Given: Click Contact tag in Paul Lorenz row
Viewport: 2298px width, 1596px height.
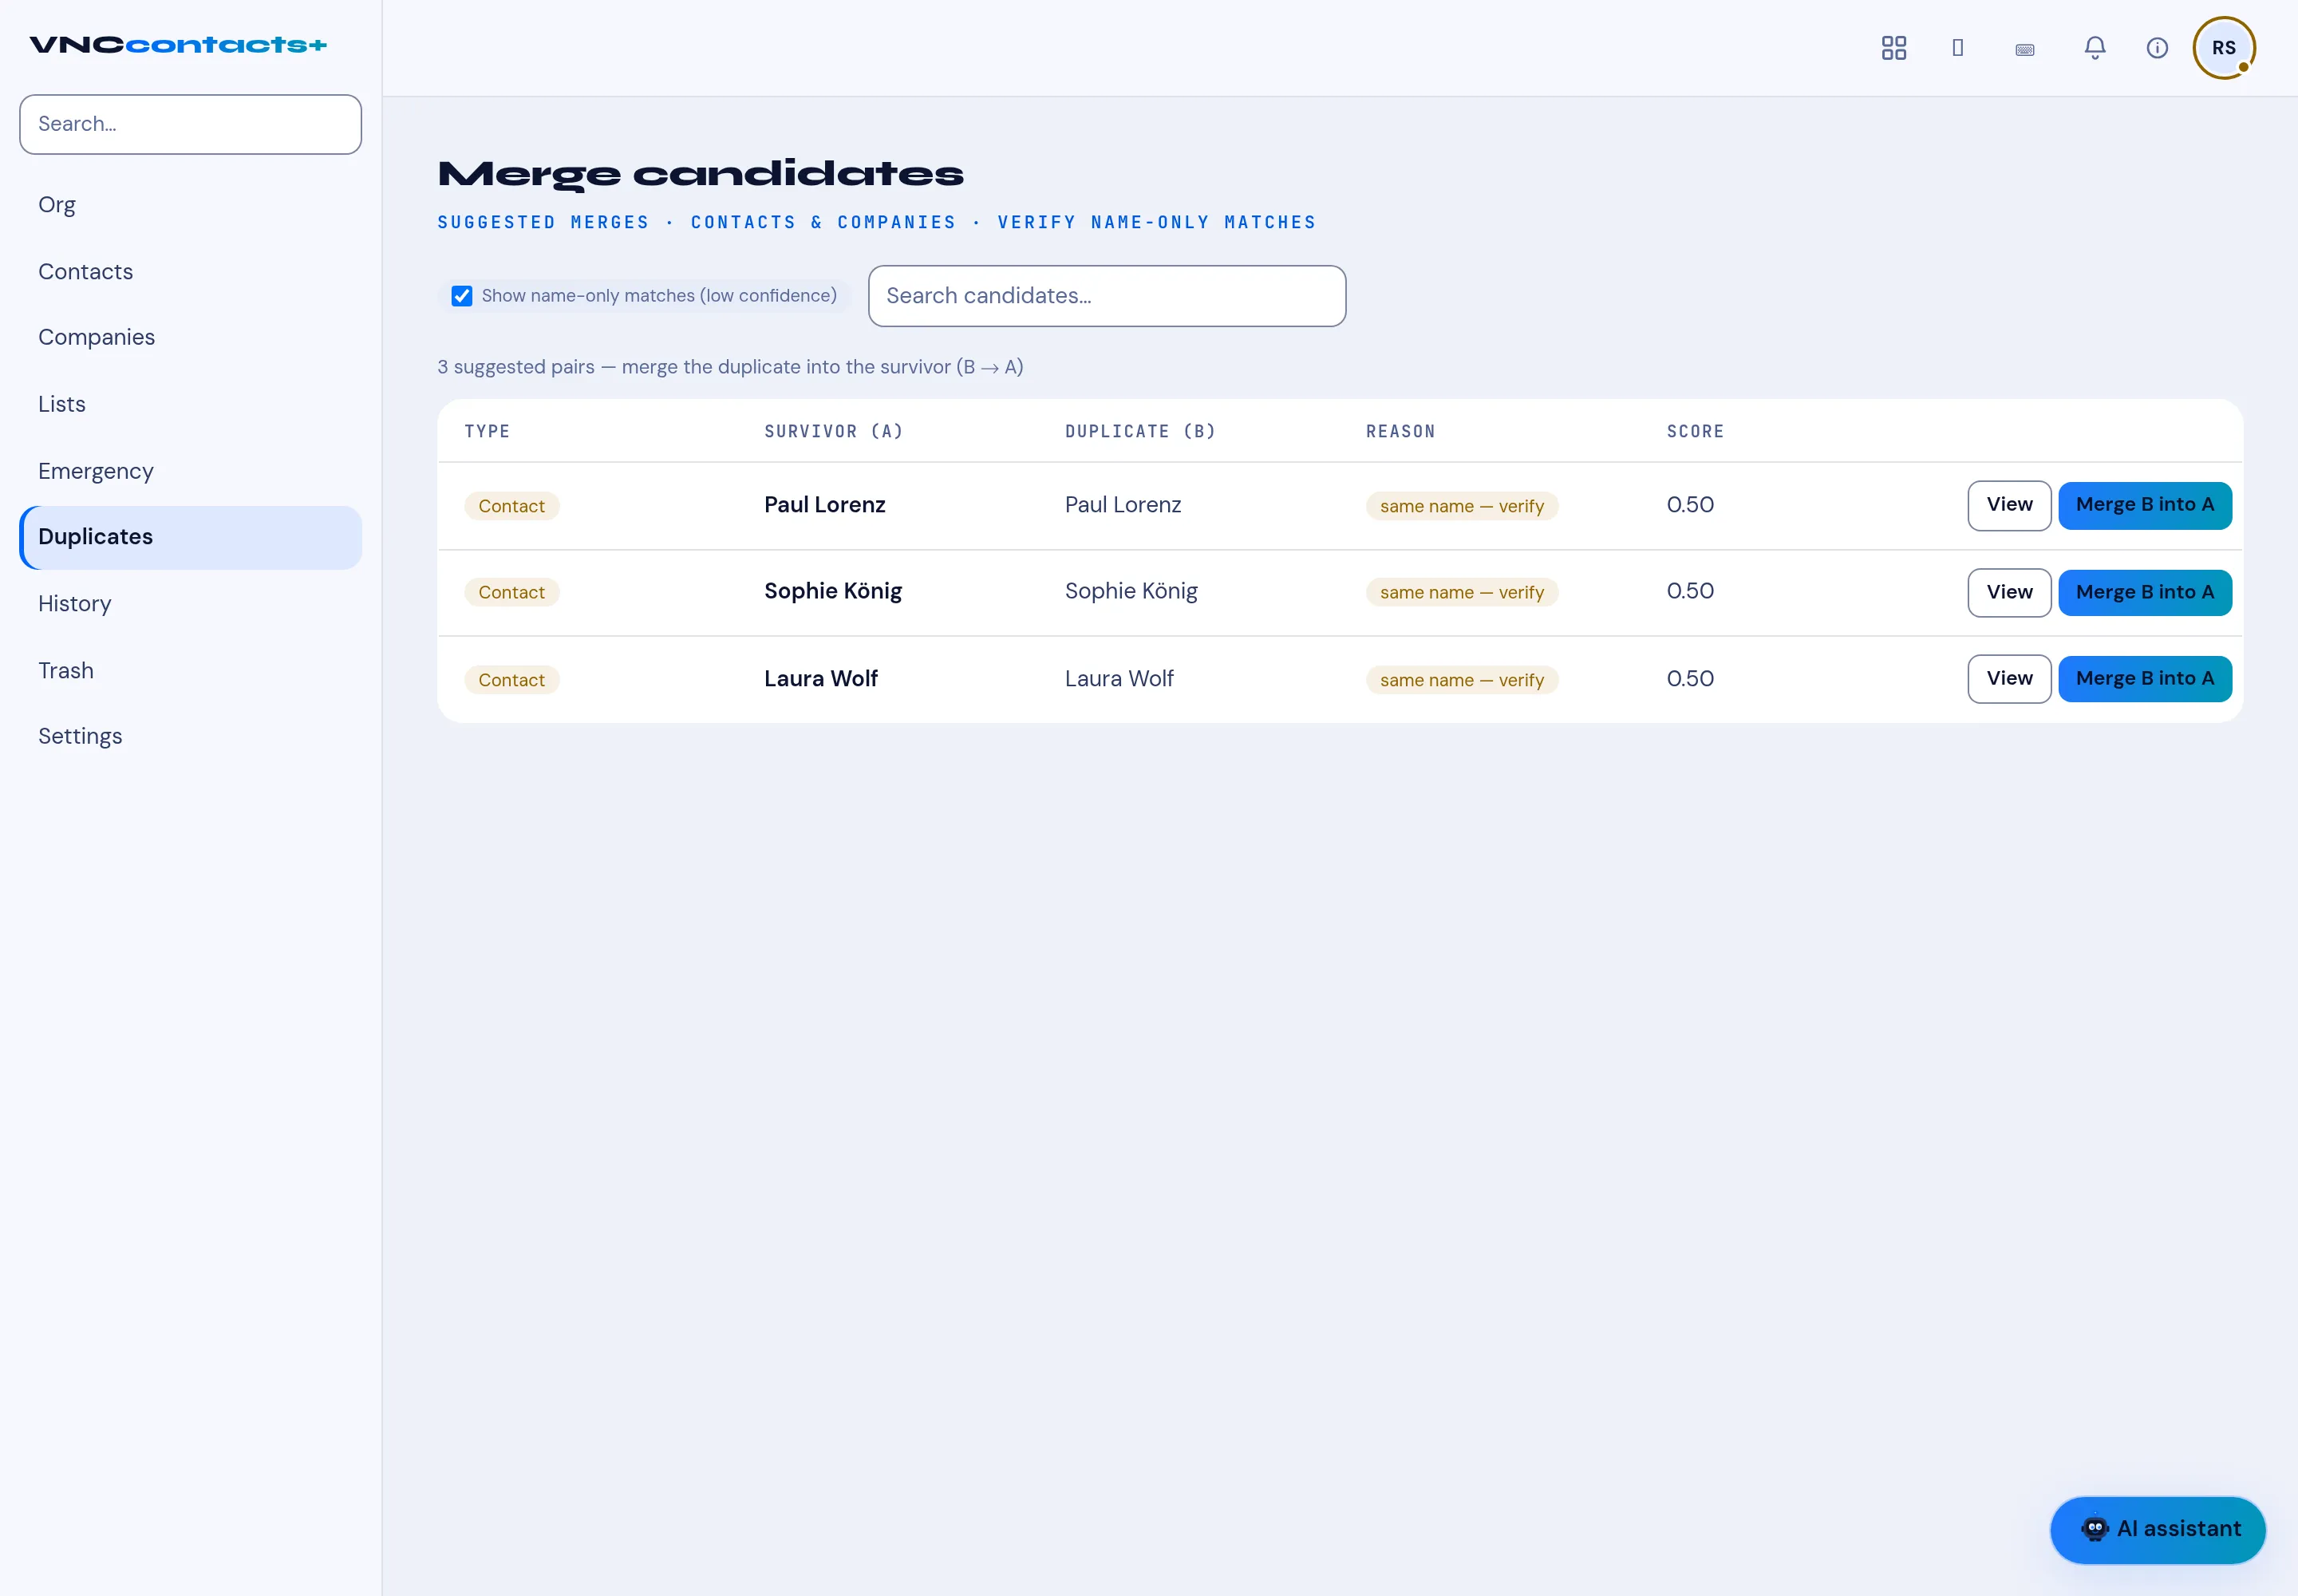Looking at the screenshot, I should click(x=511, y=506).
